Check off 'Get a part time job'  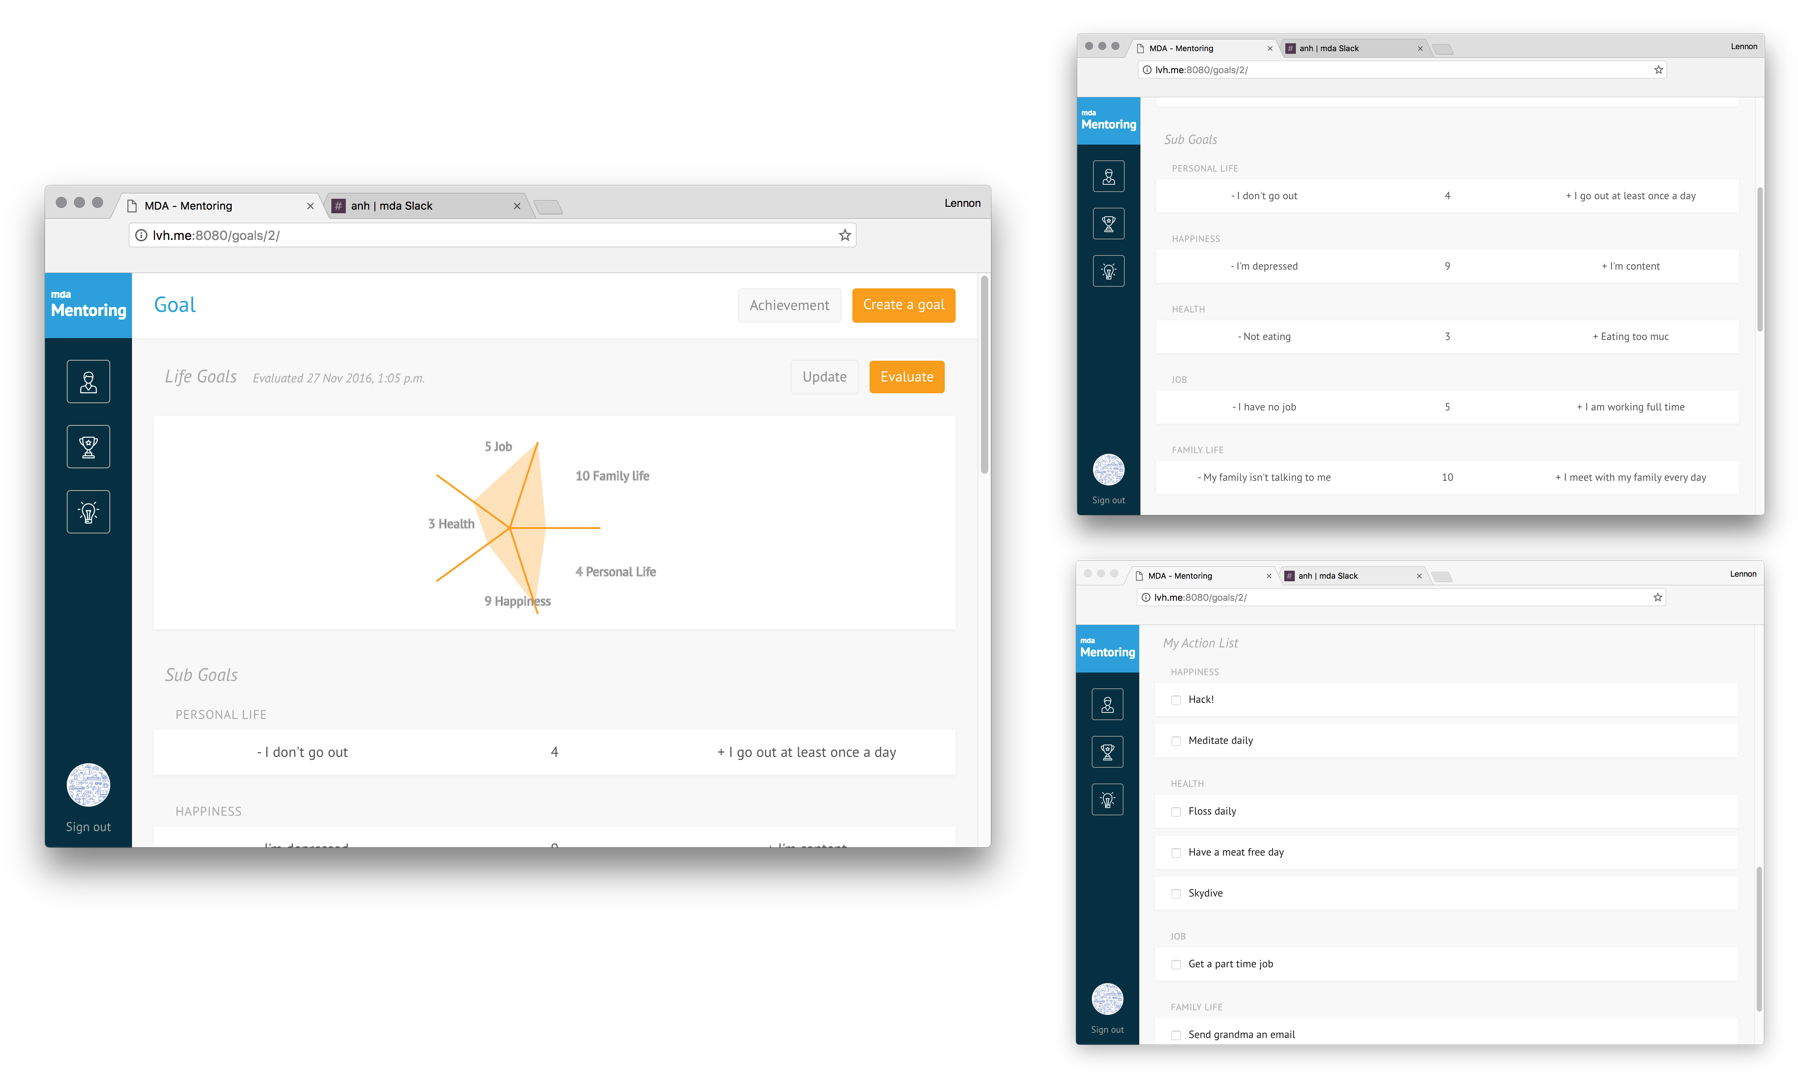click(1176, 965)
